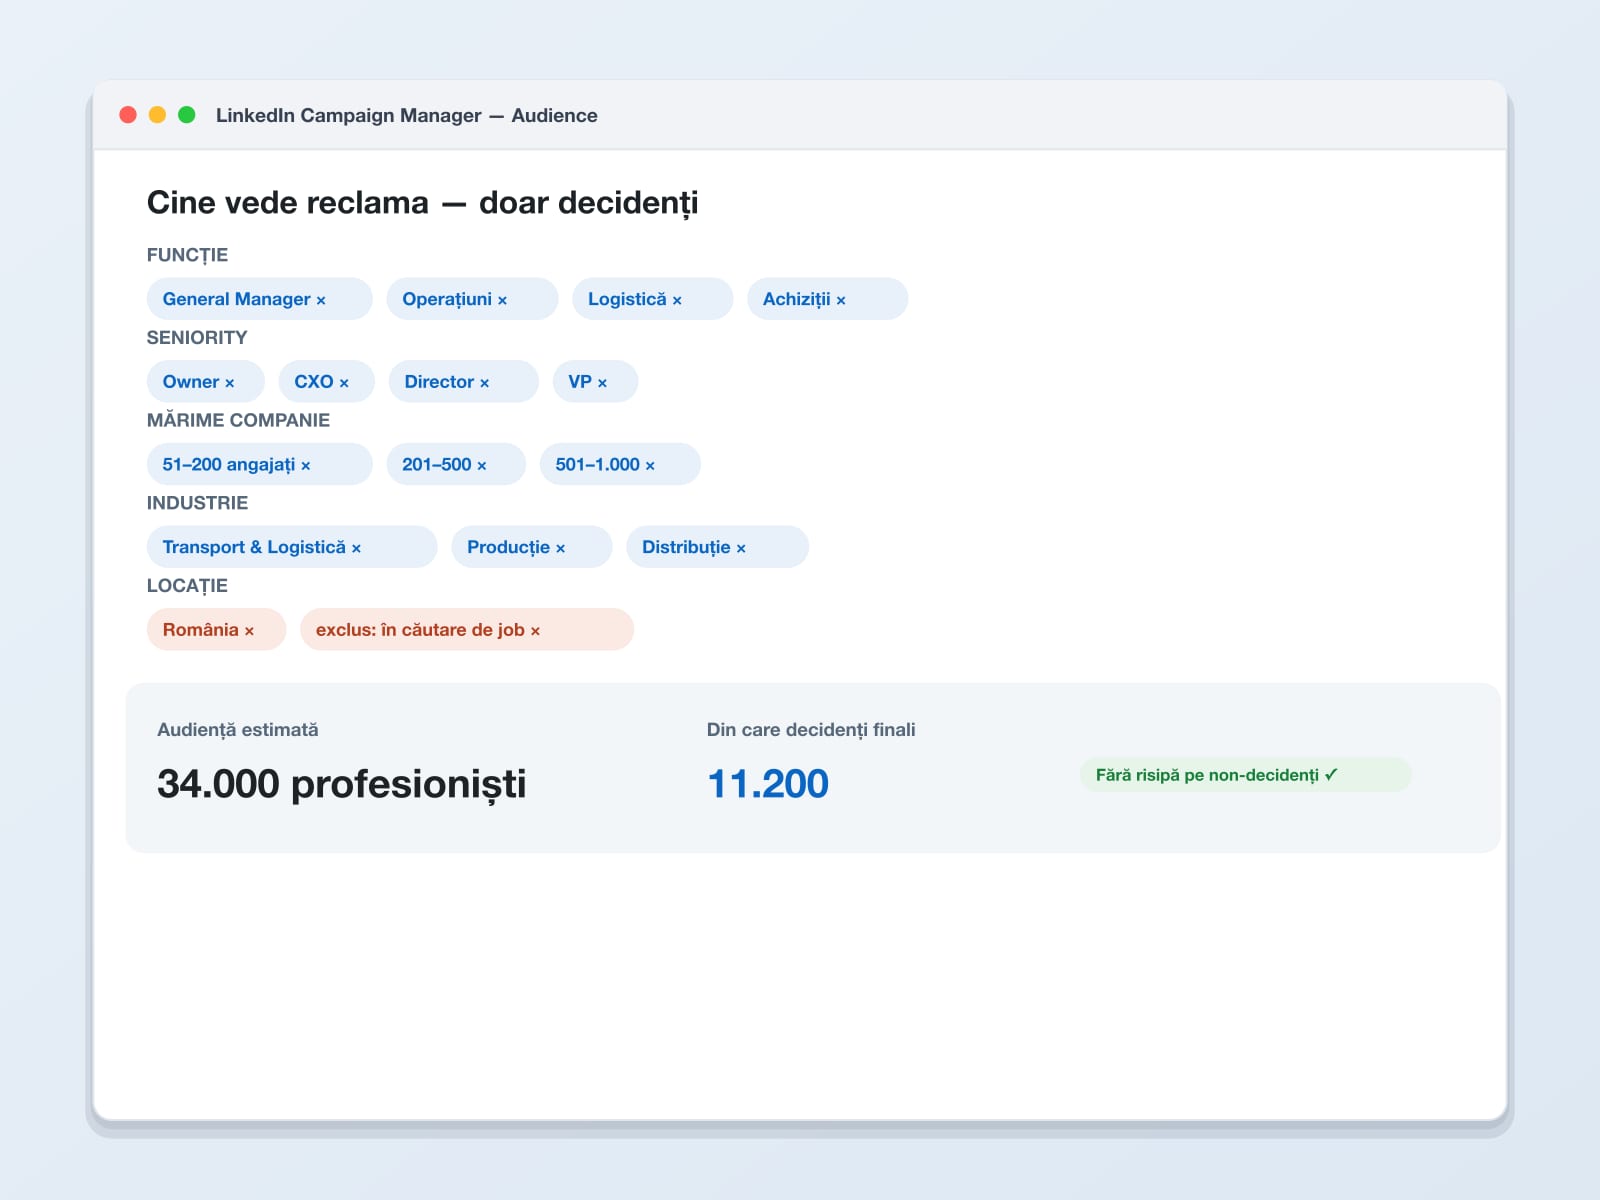Image resolution: width=1600 pixels, height=1200 pixels.
Task: Click the green window maximize button
Action: coord(186,115)
